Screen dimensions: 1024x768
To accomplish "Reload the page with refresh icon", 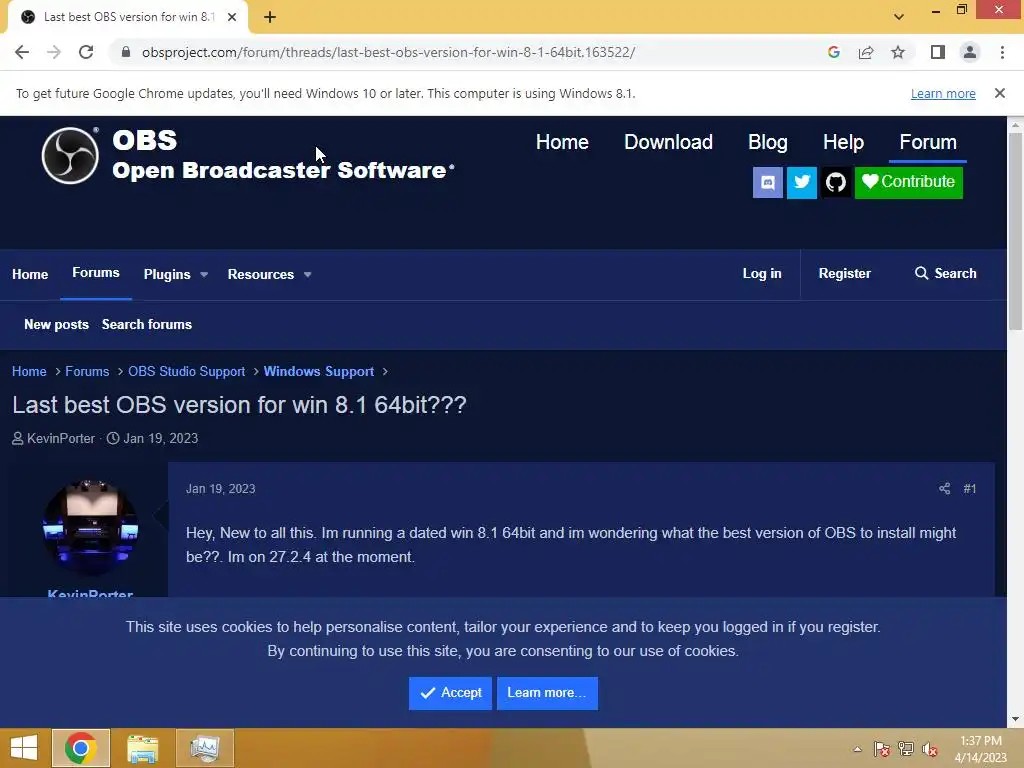I will pyautogui.click(x=86, y=52).
